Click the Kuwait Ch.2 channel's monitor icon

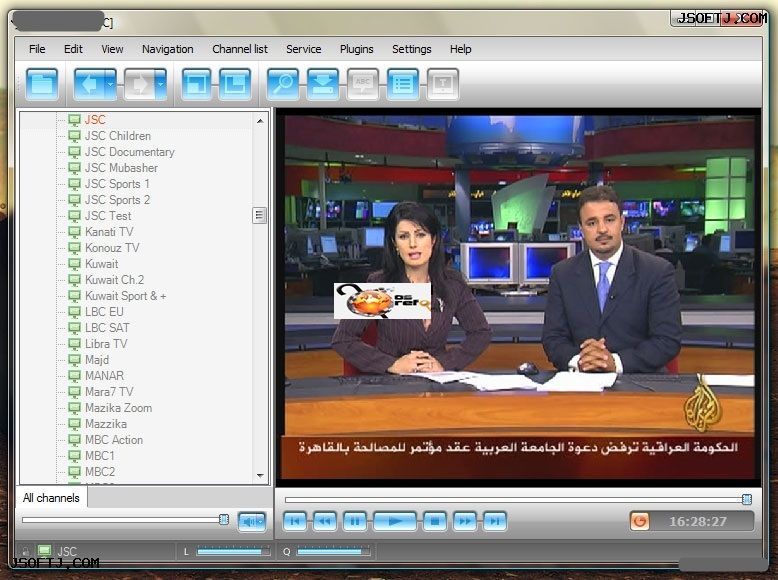[x=74, y=280]
